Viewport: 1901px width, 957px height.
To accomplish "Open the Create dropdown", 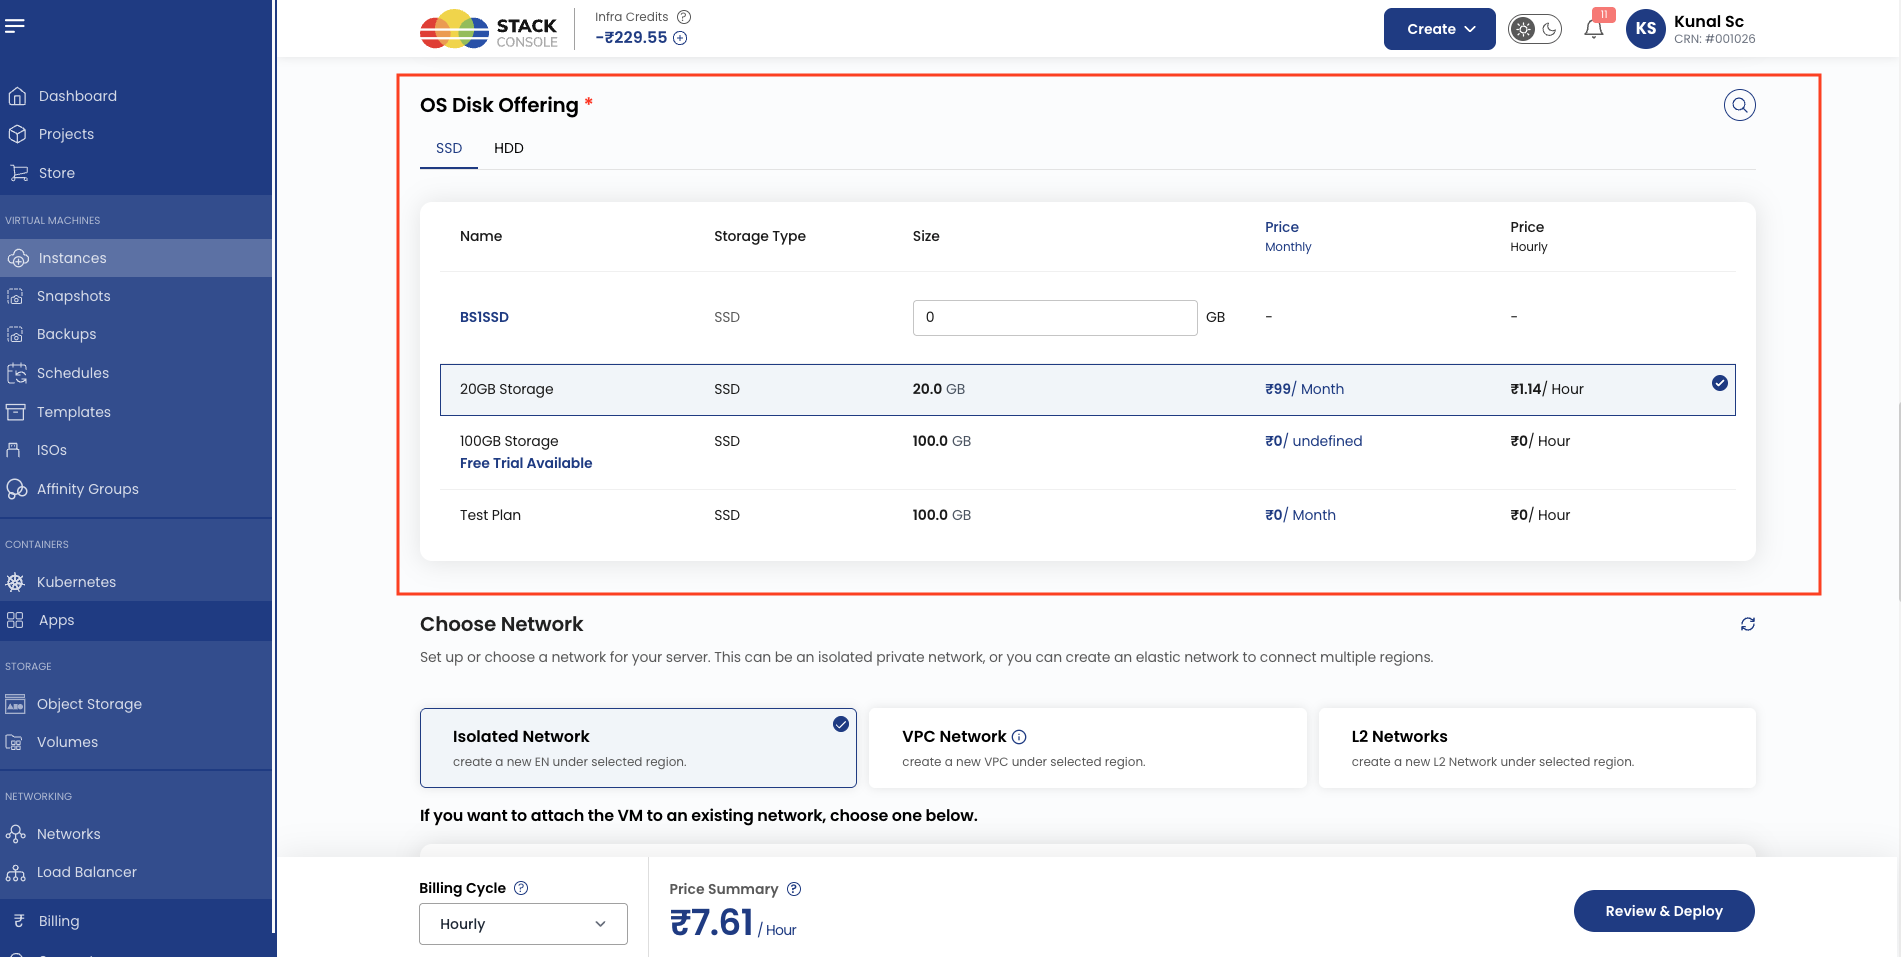I will 1439,29.
